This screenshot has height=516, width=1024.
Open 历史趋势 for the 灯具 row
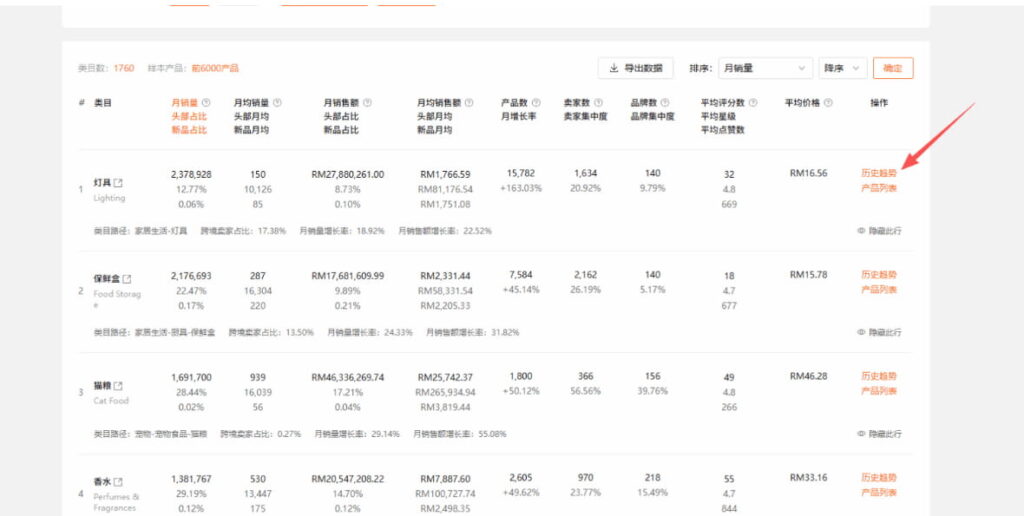tap(879, 174)
